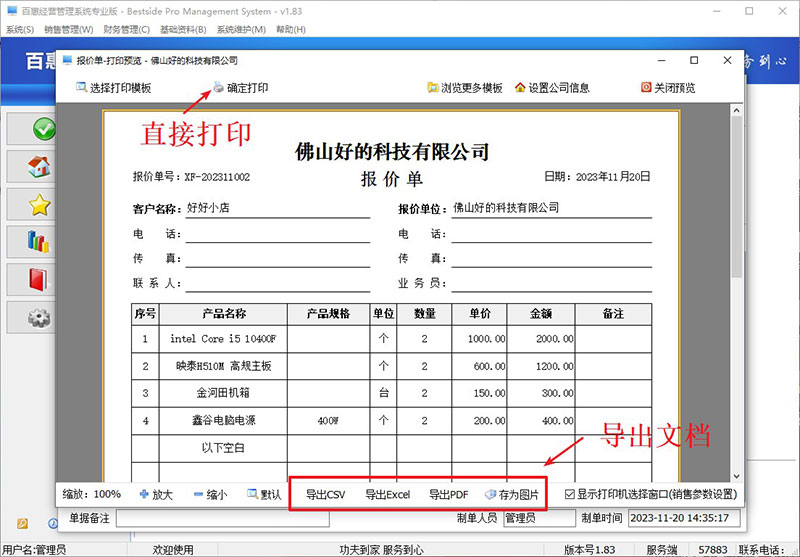The height and width of the screenshot is (557, 800).
Task: Reset zoom with 默认 button
Action: (263, 494)
